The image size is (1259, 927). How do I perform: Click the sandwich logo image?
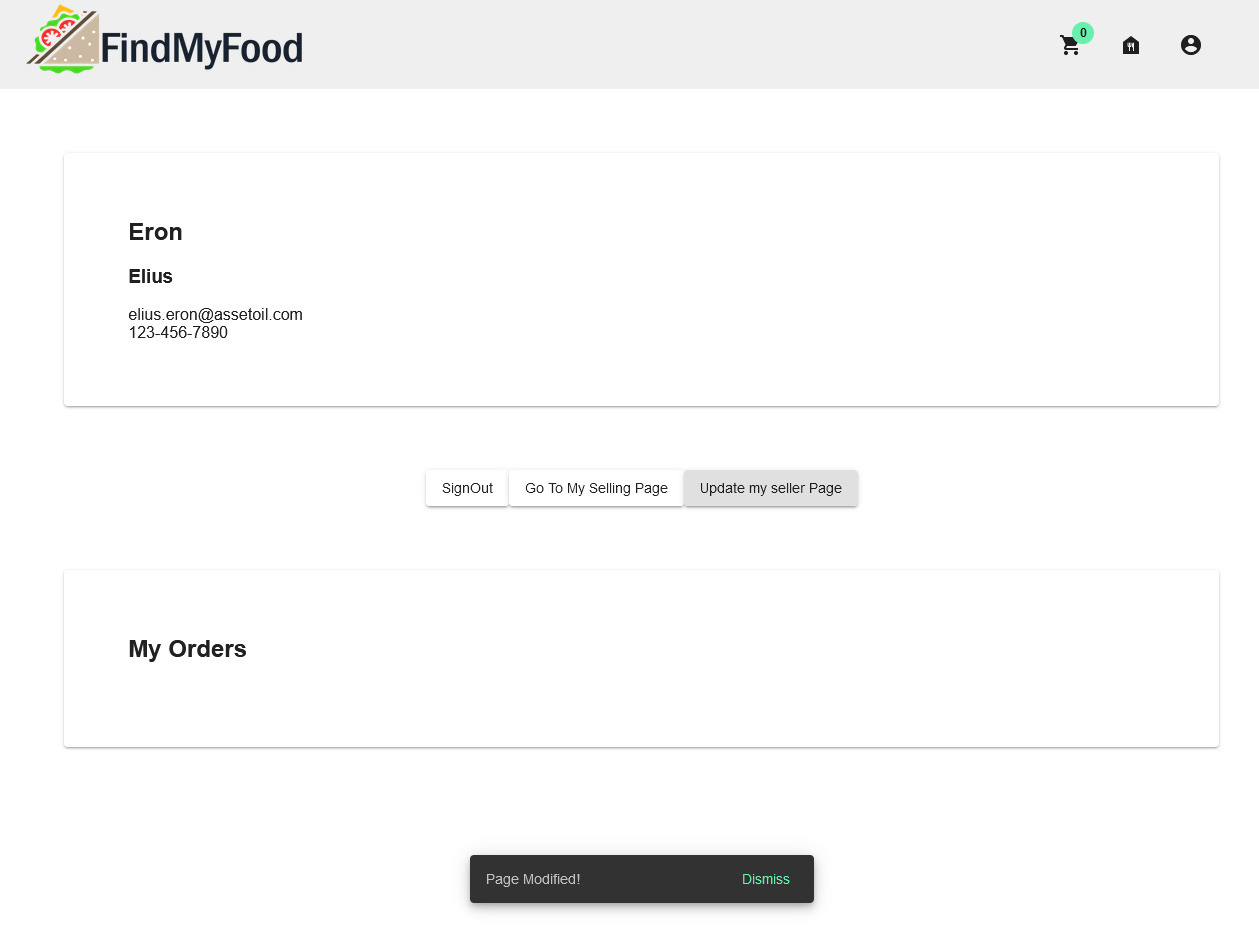(x=63, y=39)
